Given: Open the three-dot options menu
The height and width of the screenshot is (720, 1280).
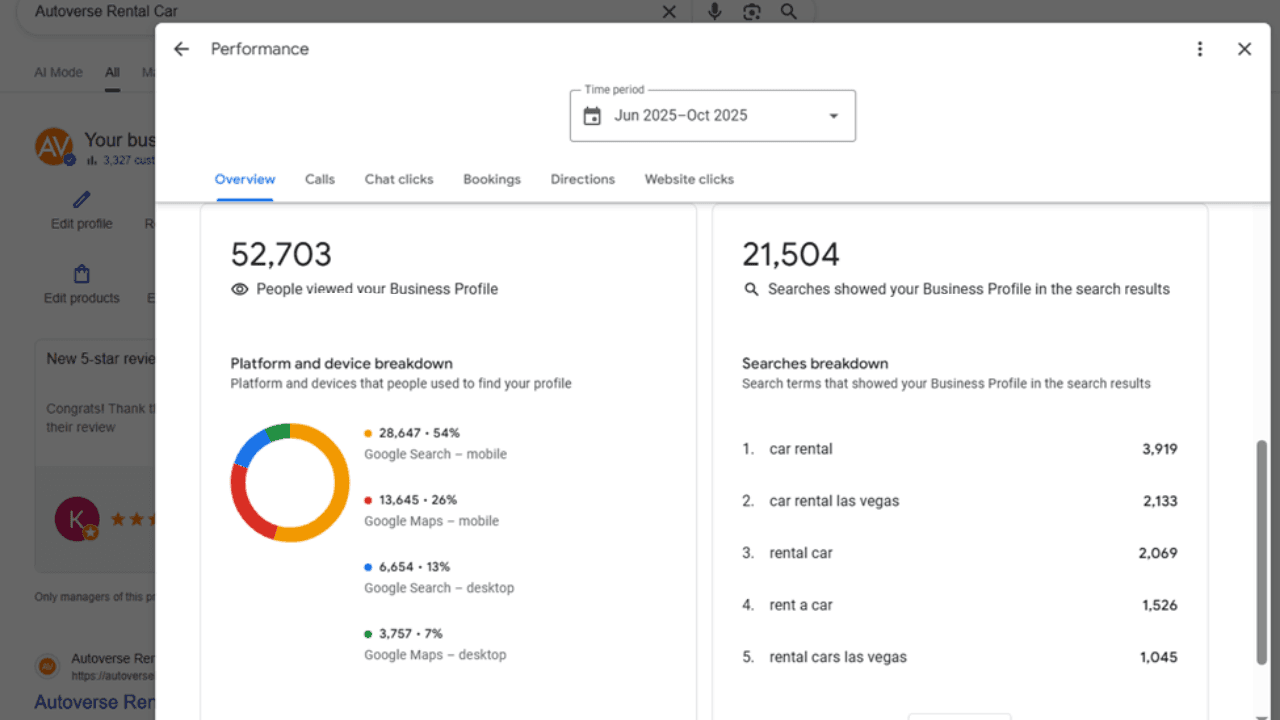Looking at the screenshot, I should pyautogui.click(x=1199, y=48).
